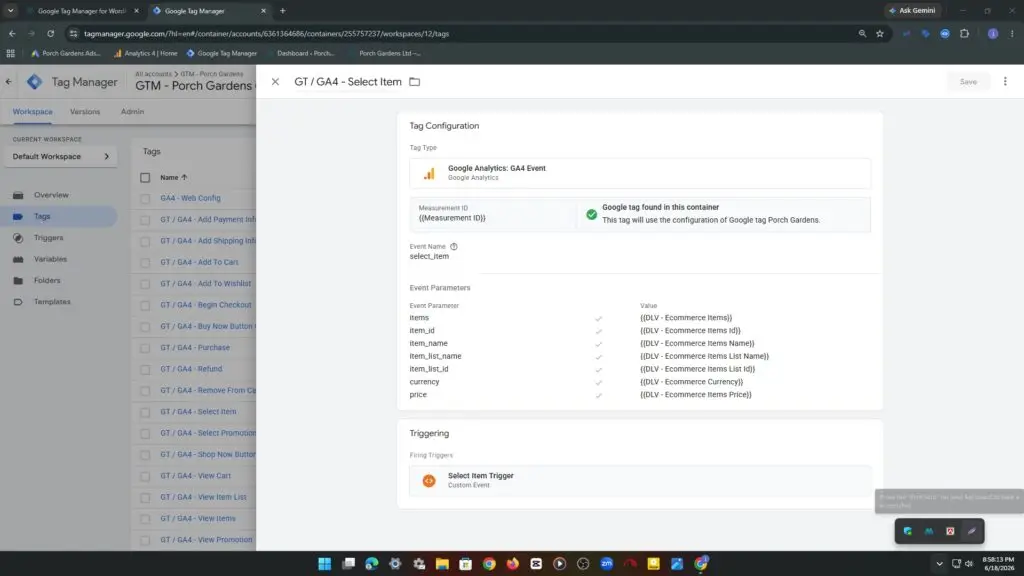This screenshot has width=1024, height=576.
Task: Click the Ask Gemini button
Action: tap(912, 10)
